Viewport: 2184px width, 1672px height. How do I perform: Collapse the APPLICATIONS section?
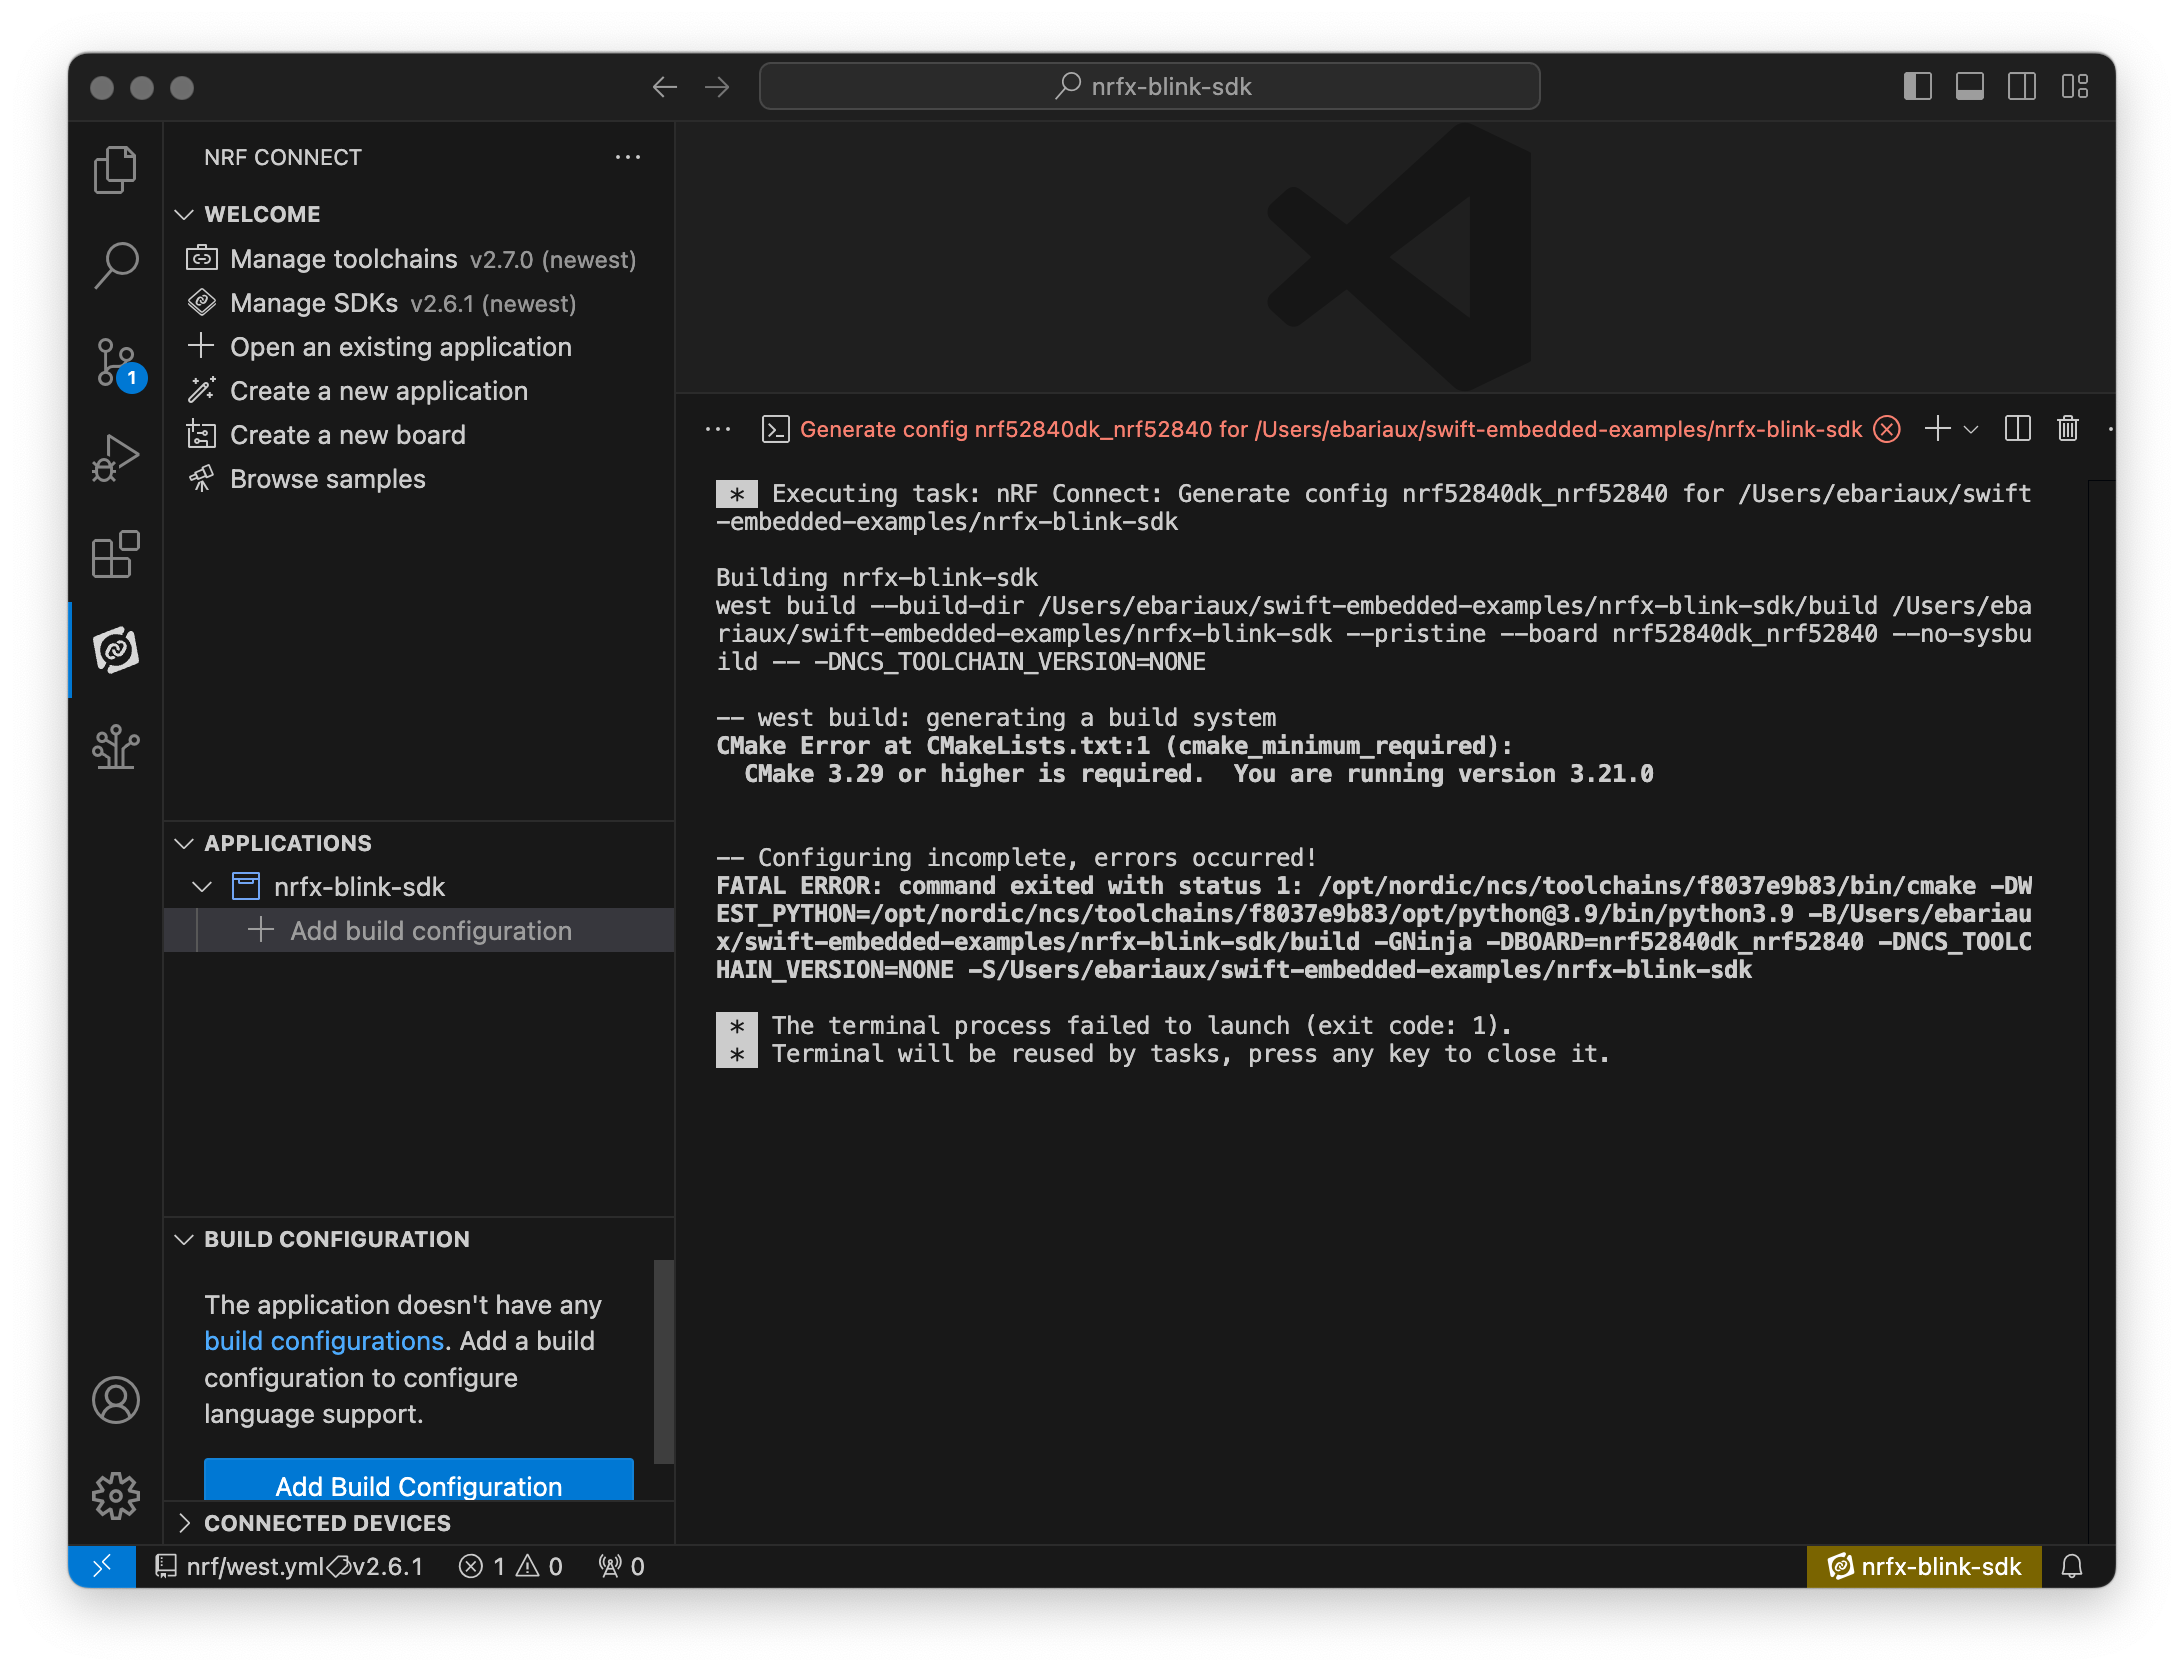pos(183,843)
